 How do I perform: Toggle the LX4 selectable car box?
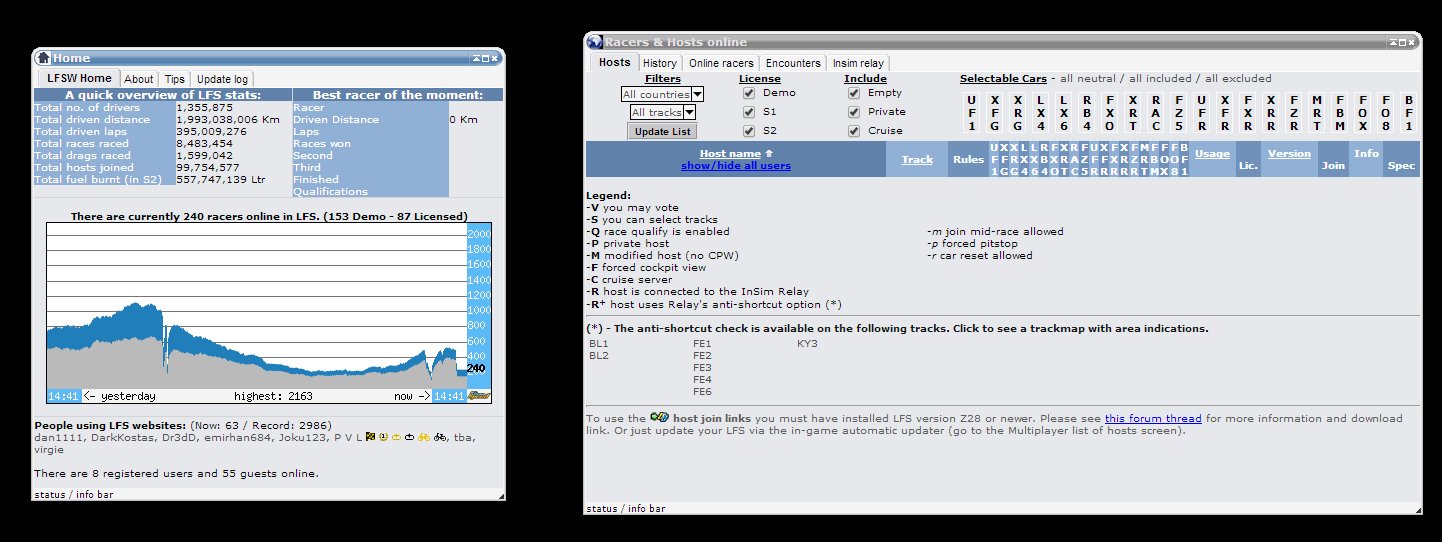click(x=1041, y=113)
